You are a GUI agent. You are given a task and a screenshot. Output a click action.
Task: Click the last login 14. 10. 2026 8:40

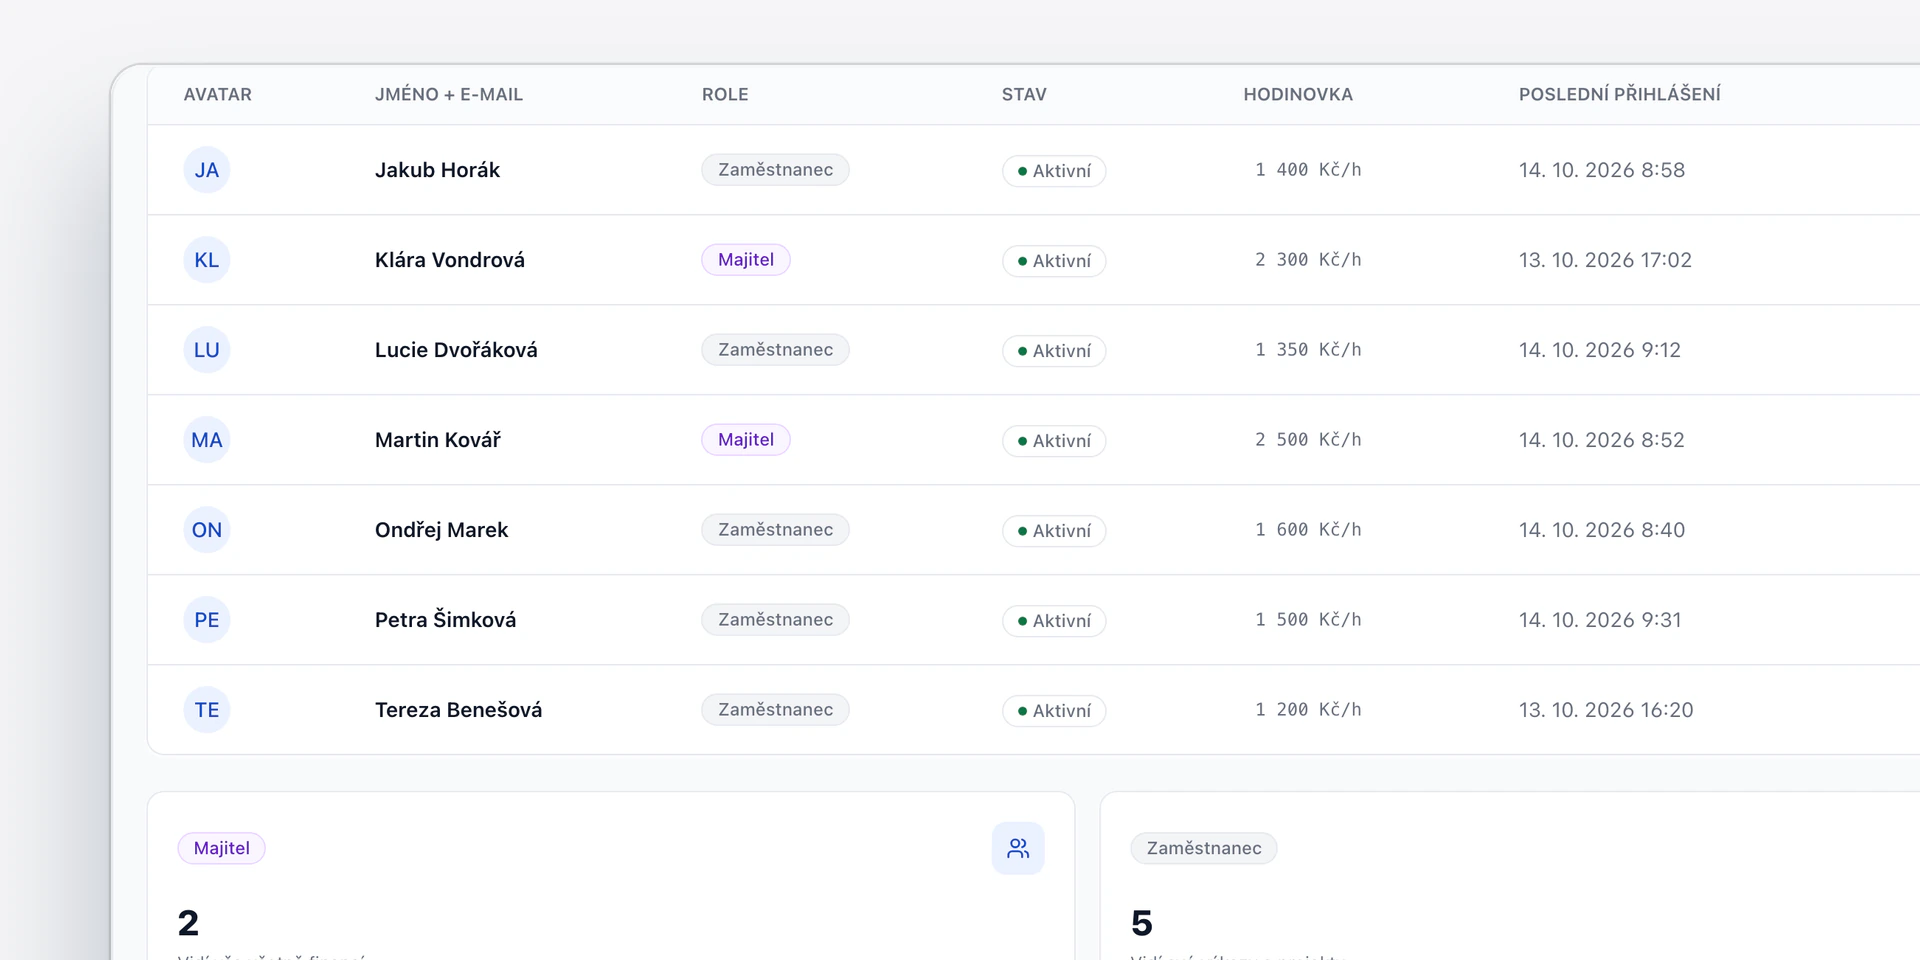[1602, 530]
